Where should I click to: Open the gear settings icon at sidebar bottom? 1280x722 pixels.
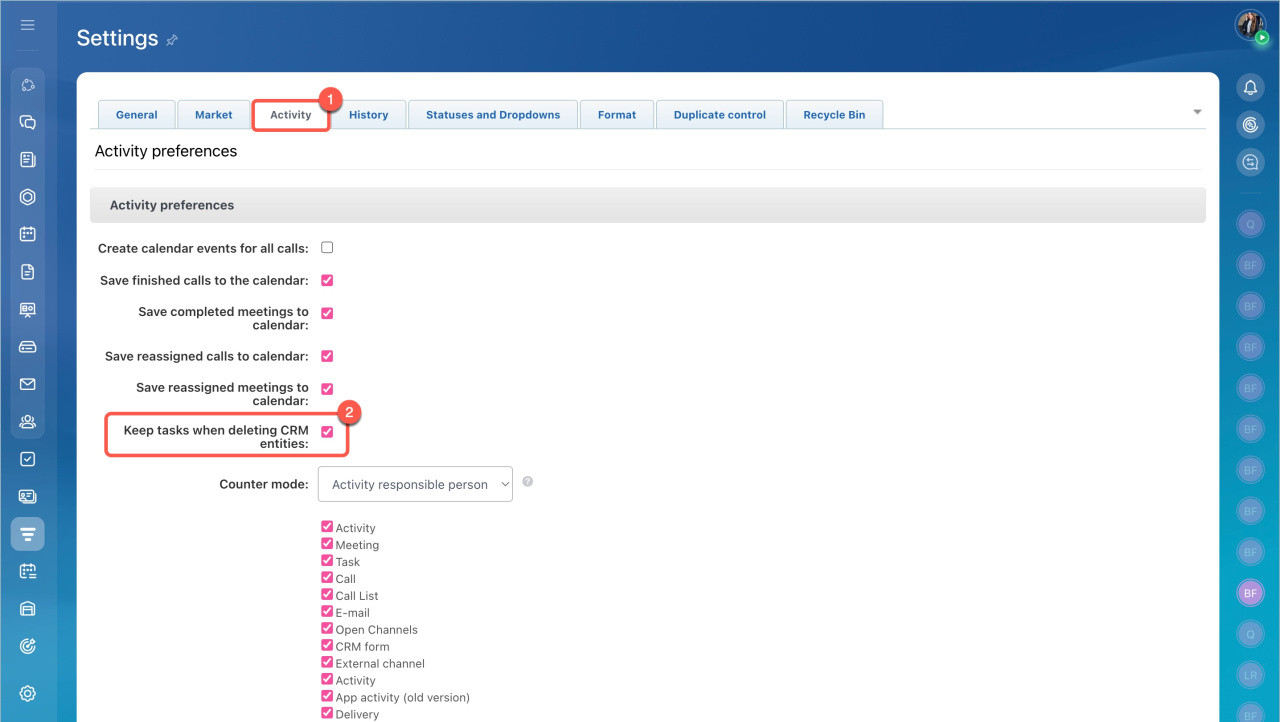pos(28,693)
